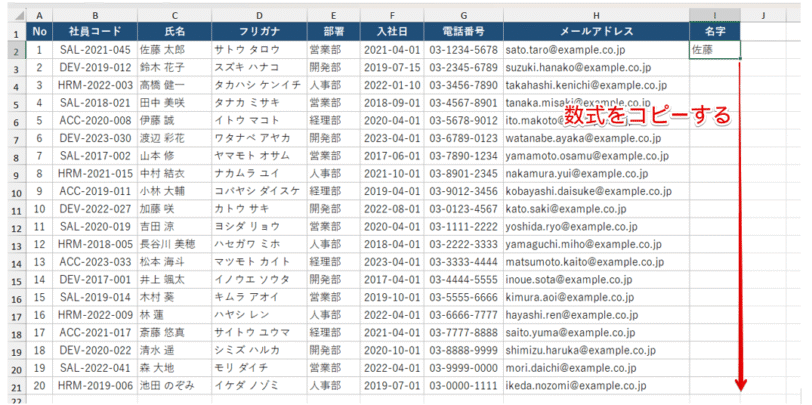This screenshot has height=405, width=812.
Task: Click the 入社日 header cell
Action: pos(392,32)
